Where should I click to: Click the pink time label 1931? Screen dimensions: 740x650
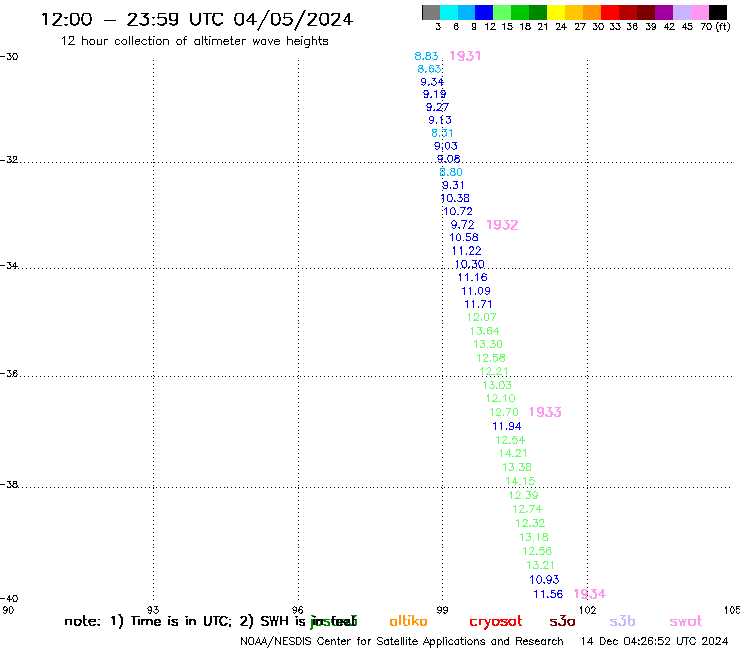point(465,56)
